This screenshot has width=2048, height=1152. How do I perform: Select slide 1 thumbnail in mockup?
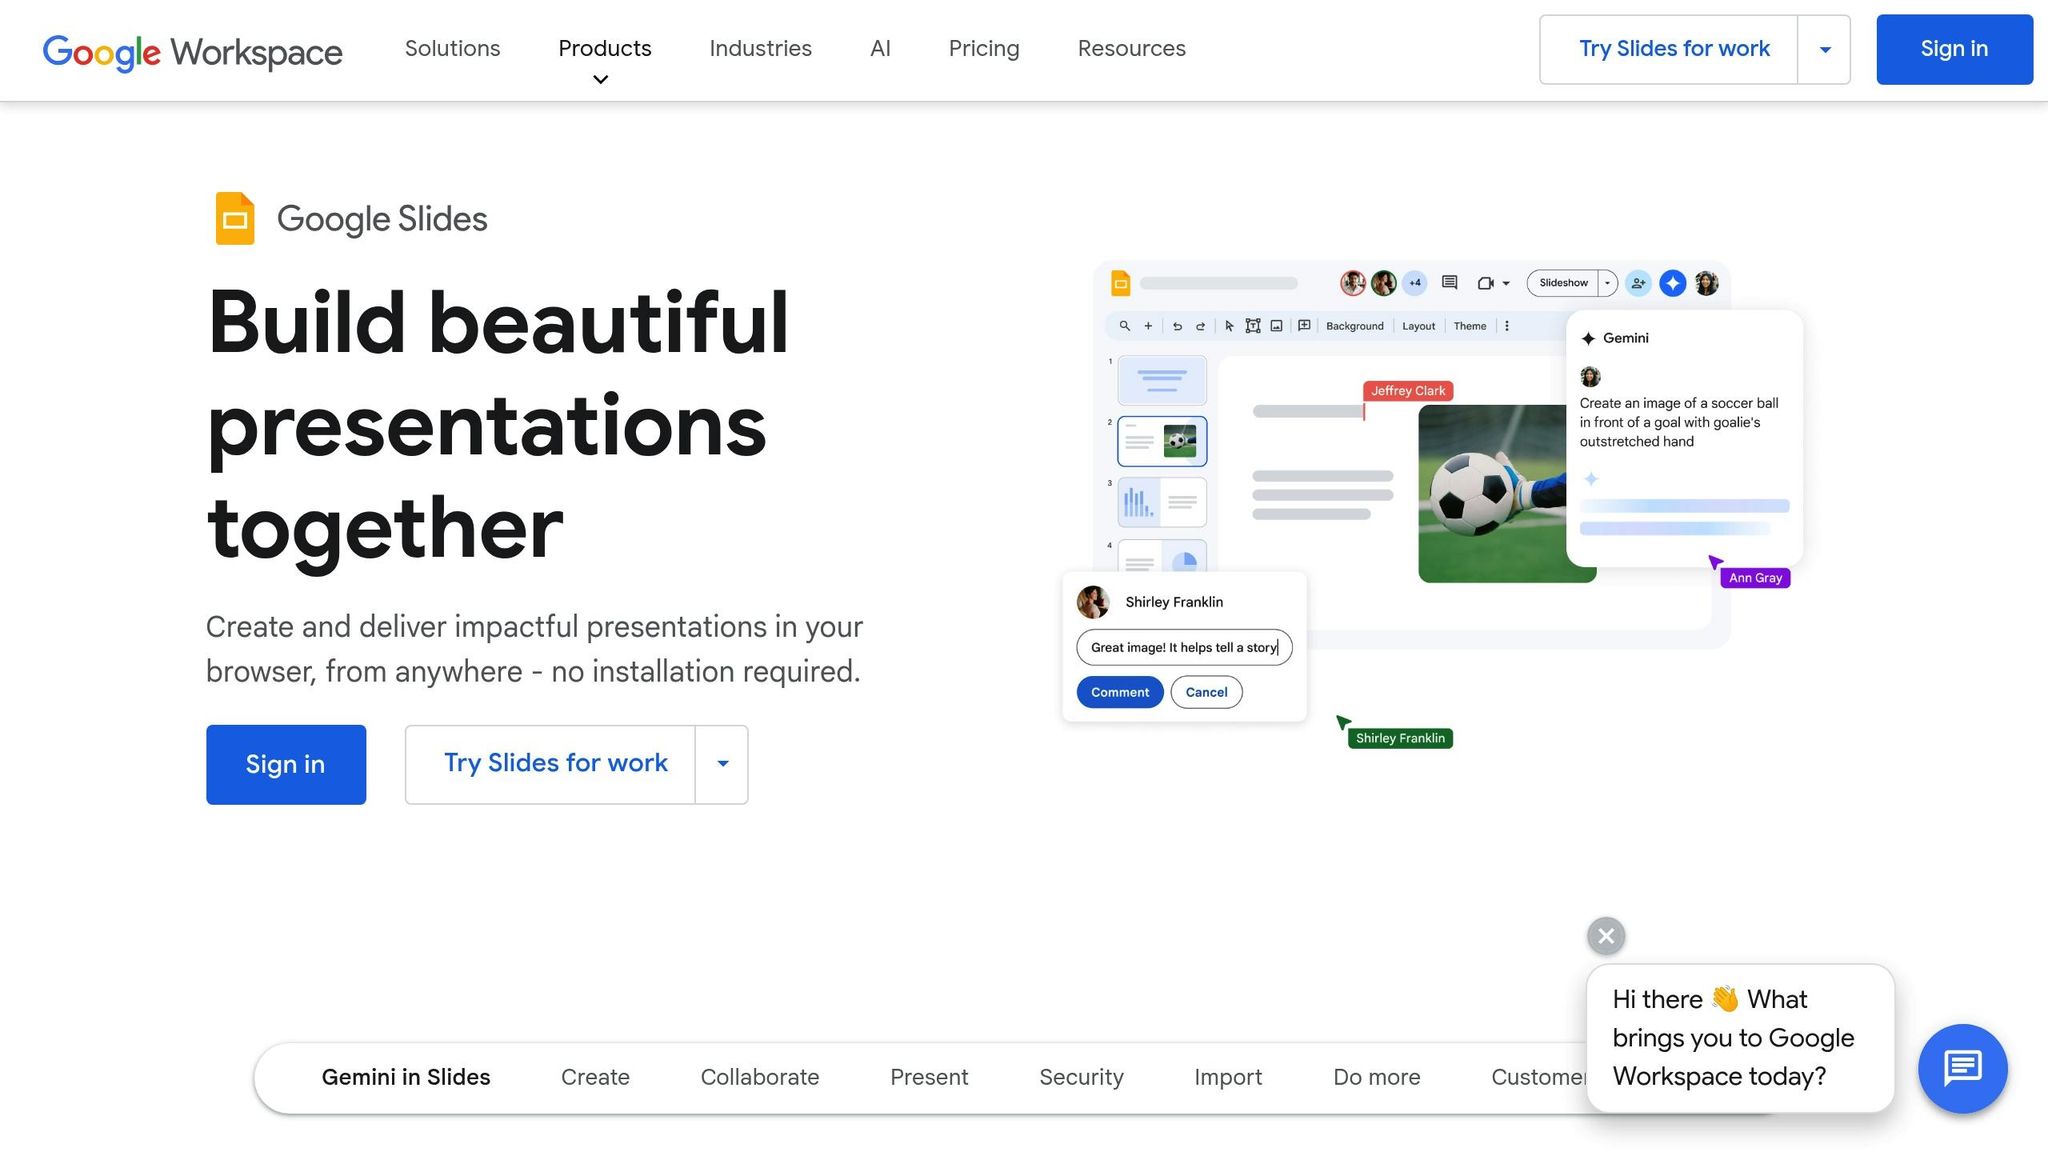coord(1162,380)
